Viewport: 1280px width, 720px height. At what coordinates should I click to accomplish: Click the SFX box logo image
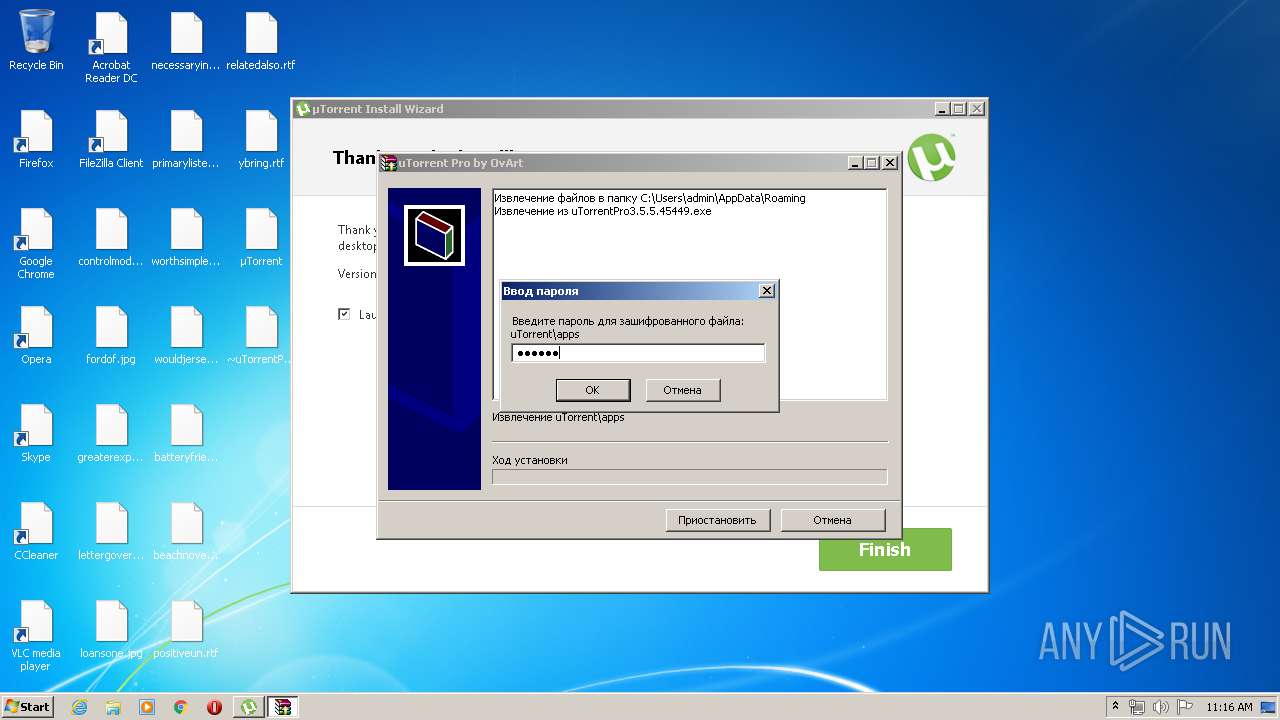coord(434,236)
